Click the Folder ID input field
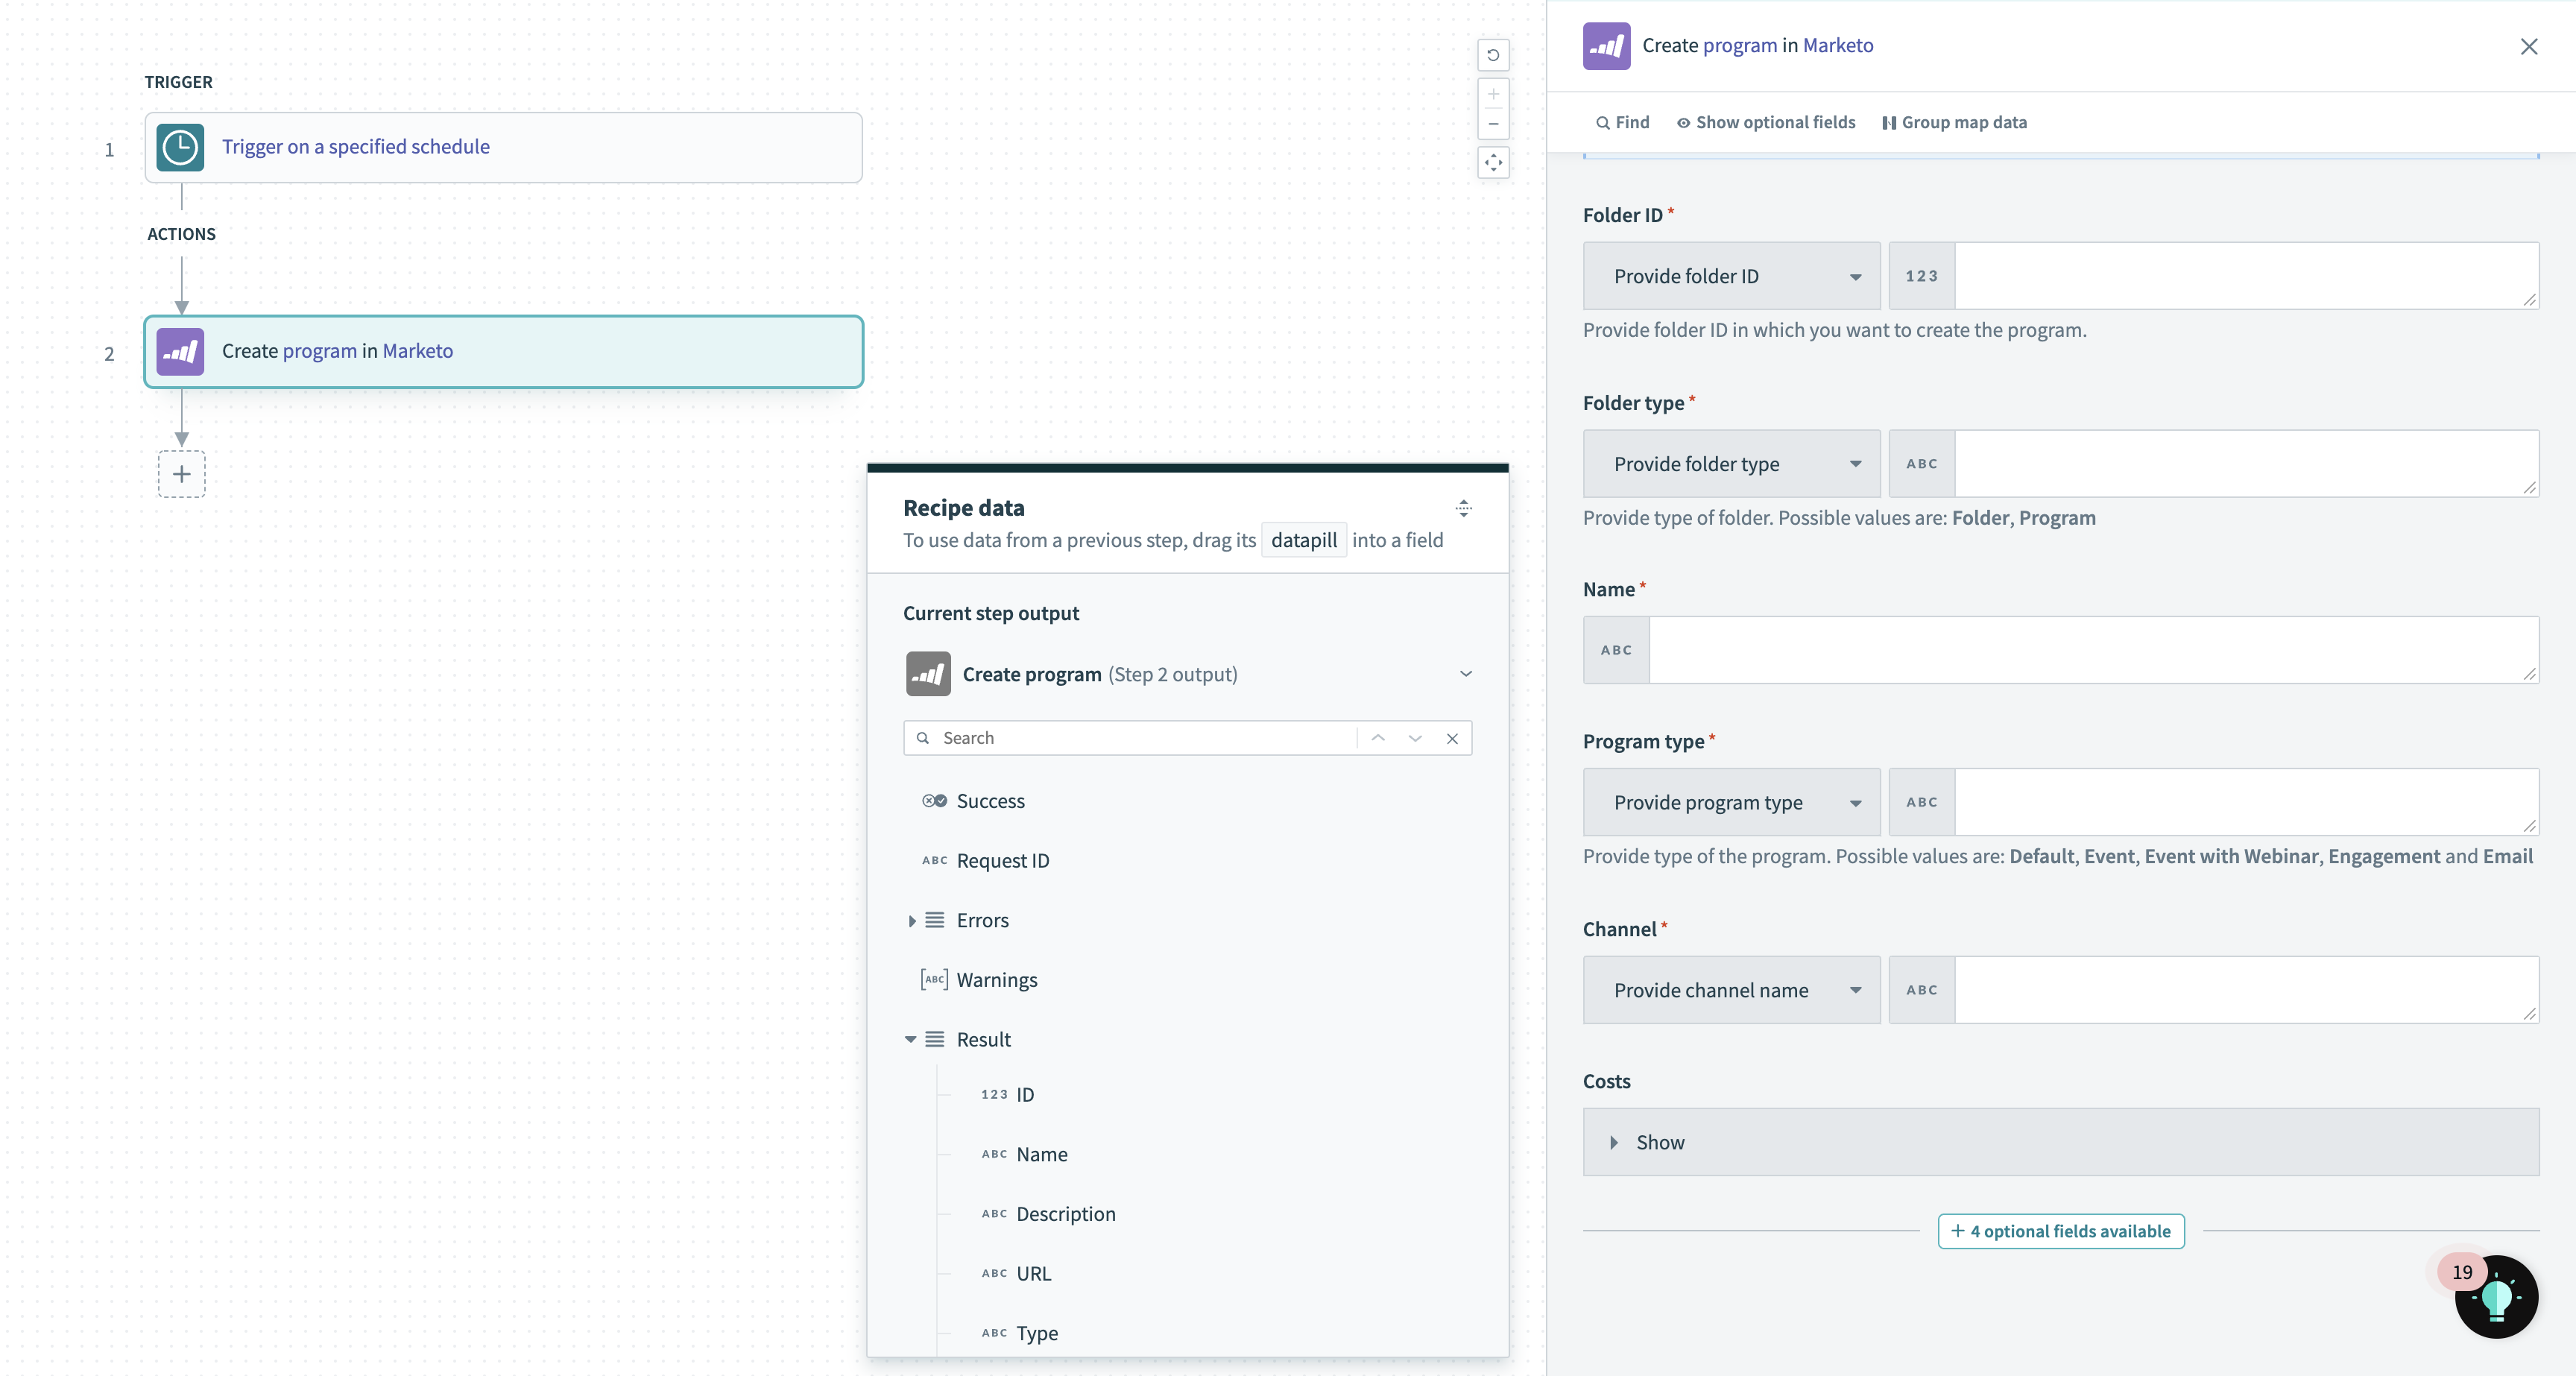Screen dimensions: 2576x1376 (x=2246, y=276)
